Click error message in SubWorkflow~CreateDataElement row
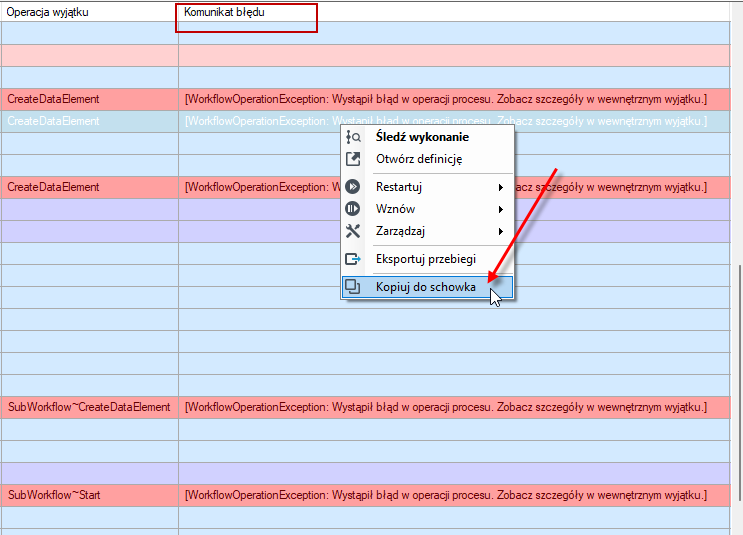743x535 pixels. click(454, 407)
